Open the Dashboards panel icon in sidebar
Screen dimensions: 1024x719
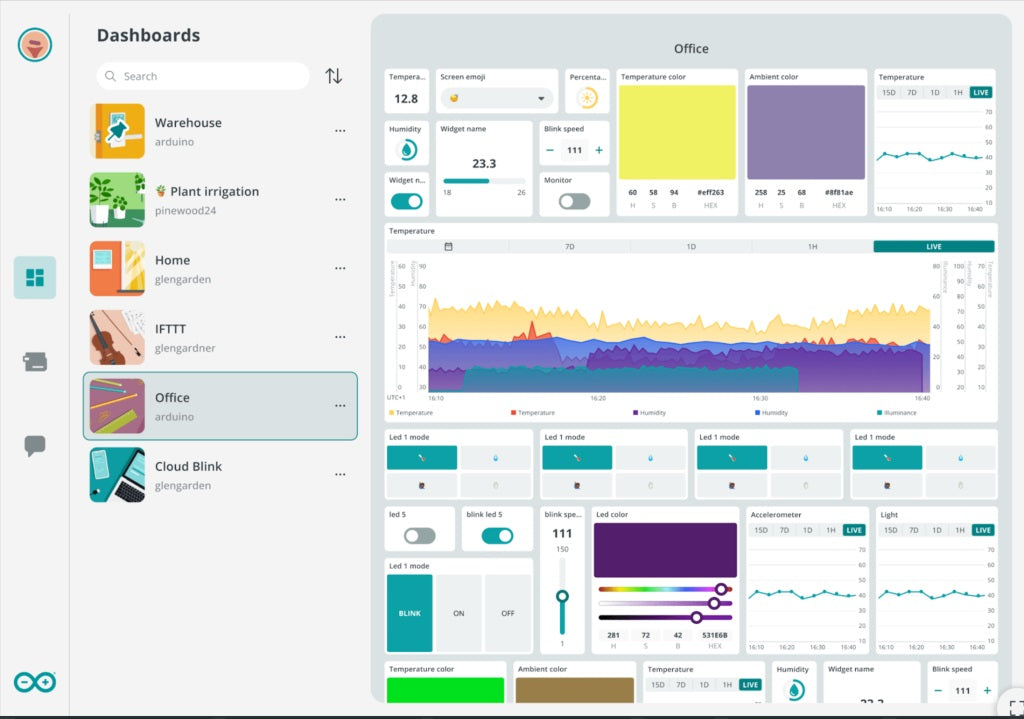34,277
